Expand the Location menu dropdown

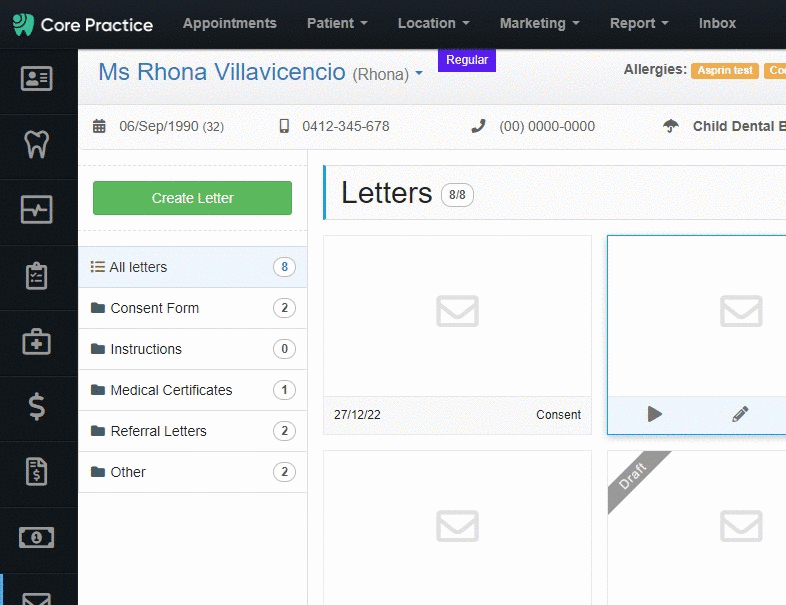click(x=434, y=23)
